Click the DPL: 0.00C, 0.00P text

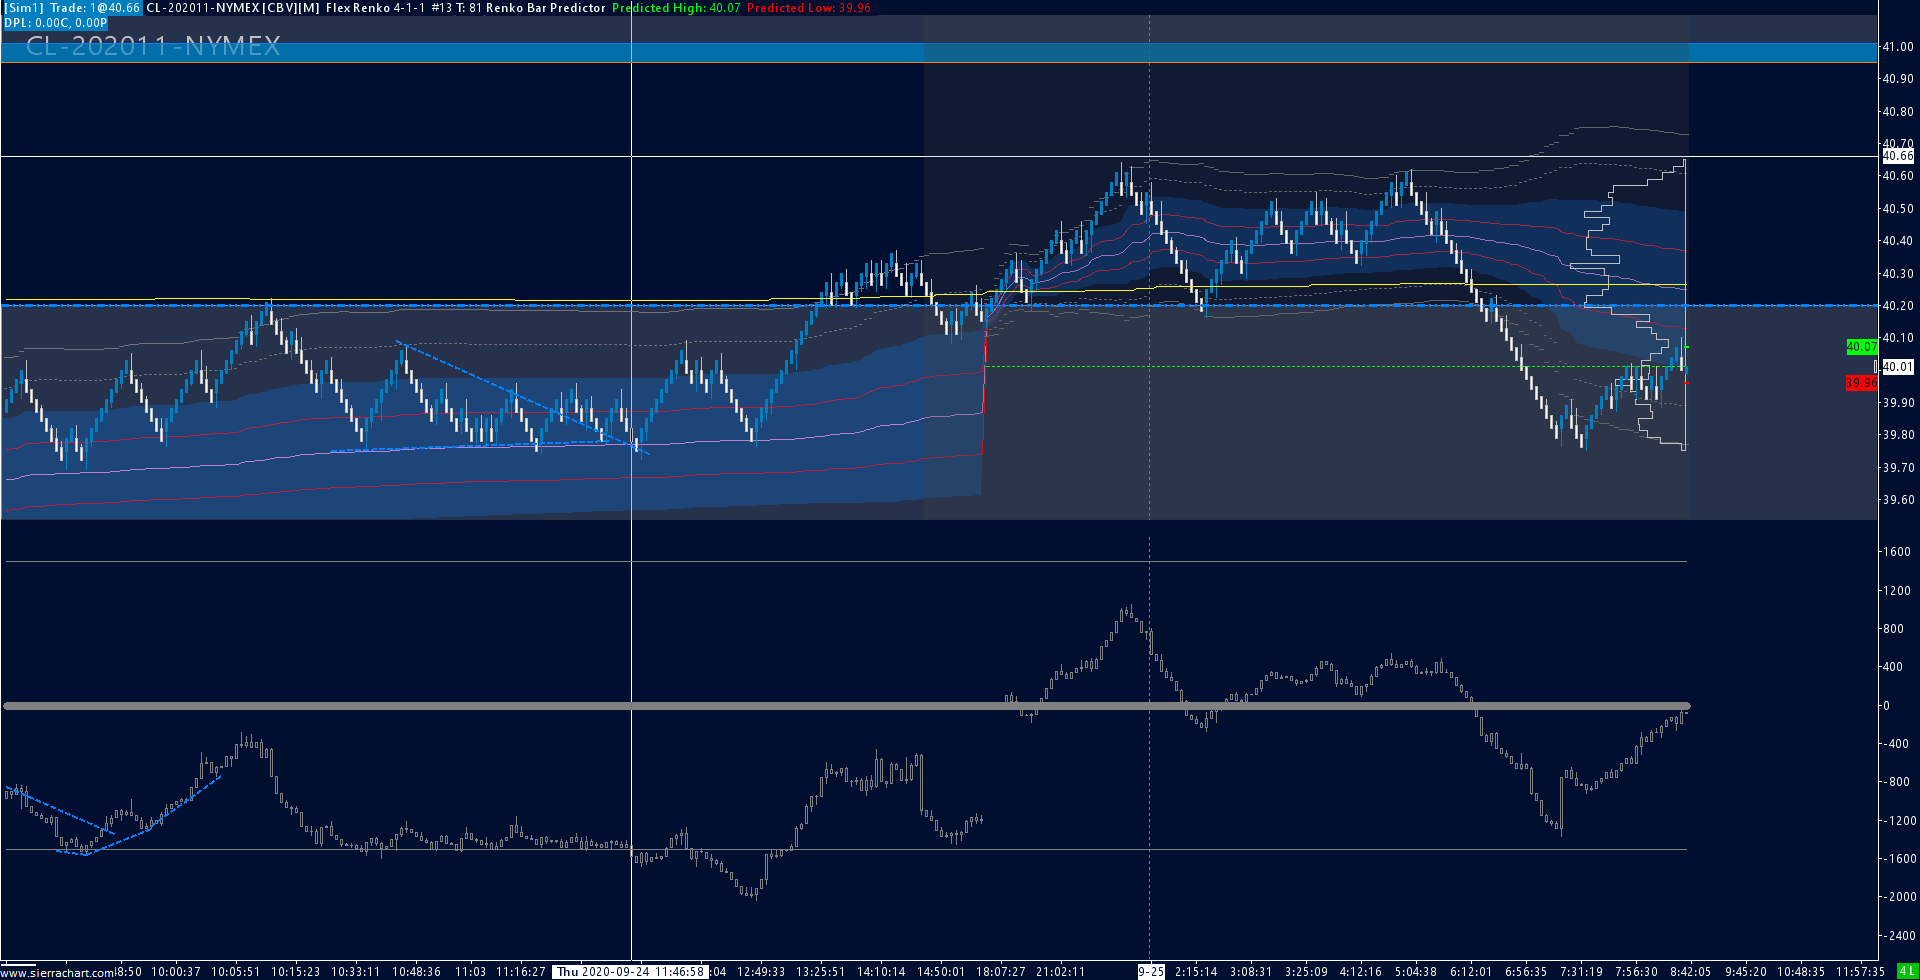coord(56,23)
